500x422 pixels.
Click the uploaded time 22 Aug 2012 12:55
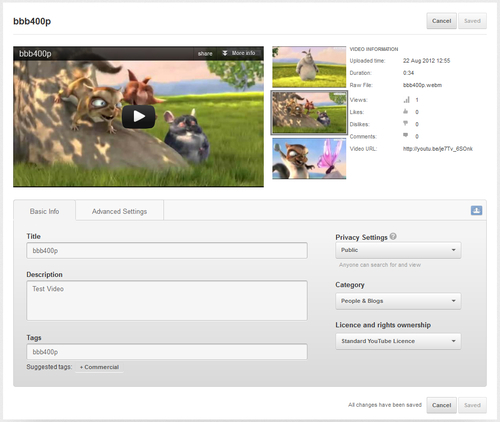coord(426,61)
